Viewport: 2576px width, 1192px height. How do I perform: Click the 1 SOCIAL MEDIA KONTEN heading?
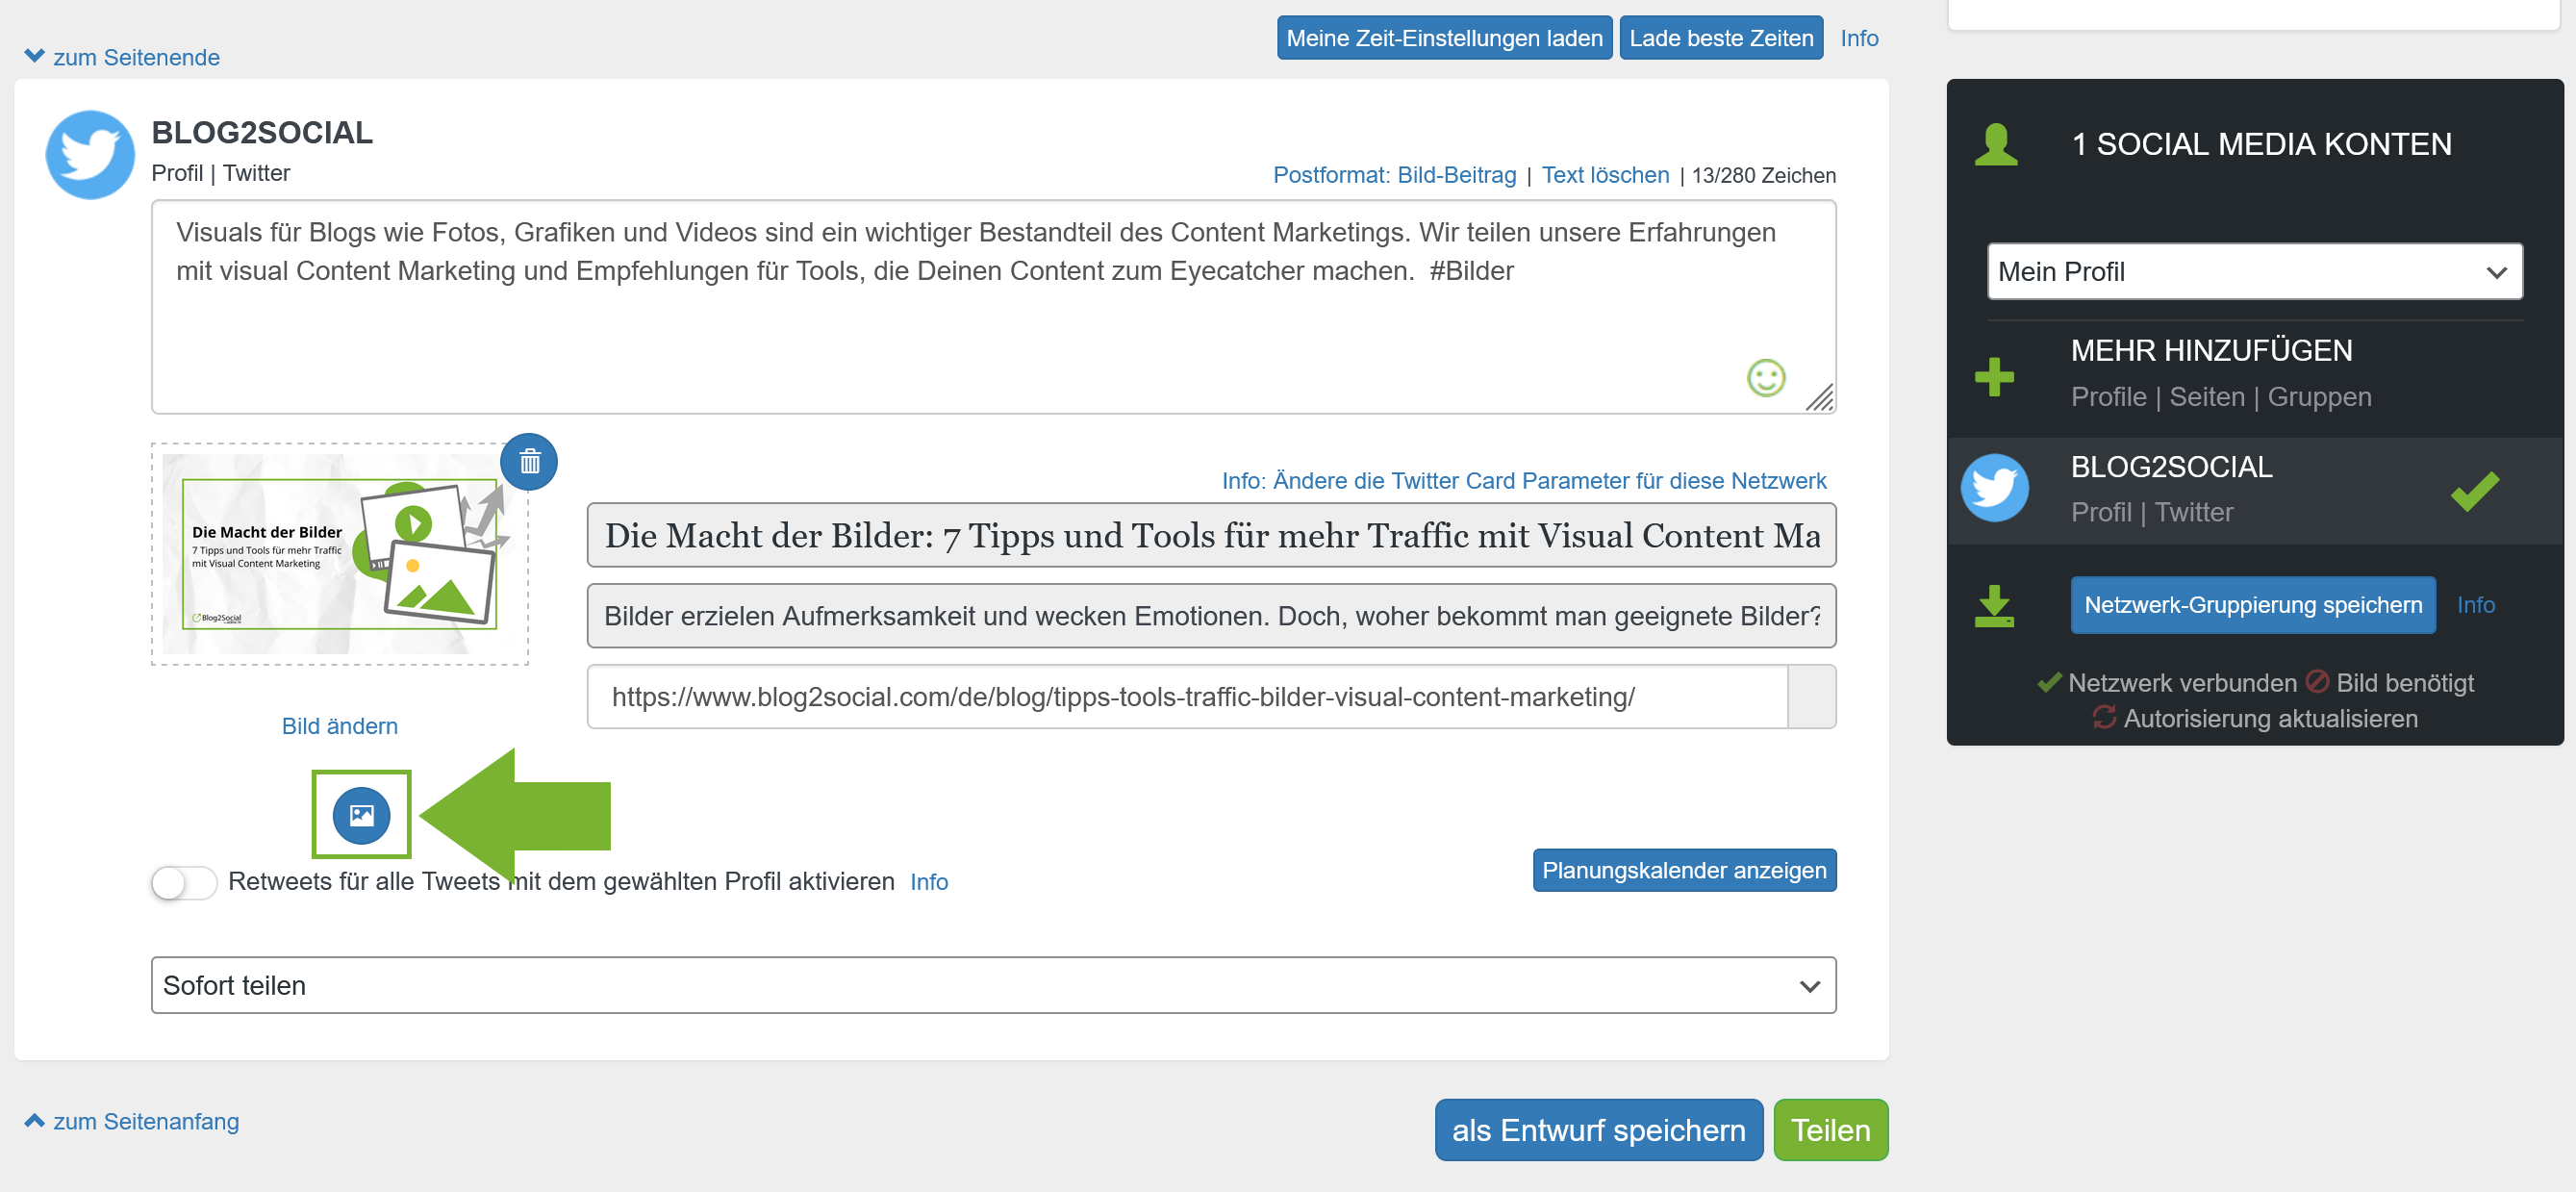tap(2261, 144)
